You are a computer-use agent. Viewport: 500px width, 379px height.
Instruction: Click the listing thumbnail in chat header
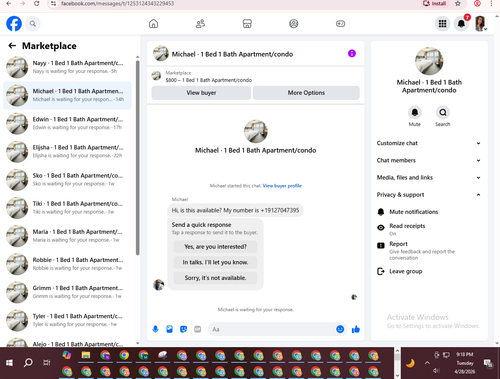tap(161, 53)
